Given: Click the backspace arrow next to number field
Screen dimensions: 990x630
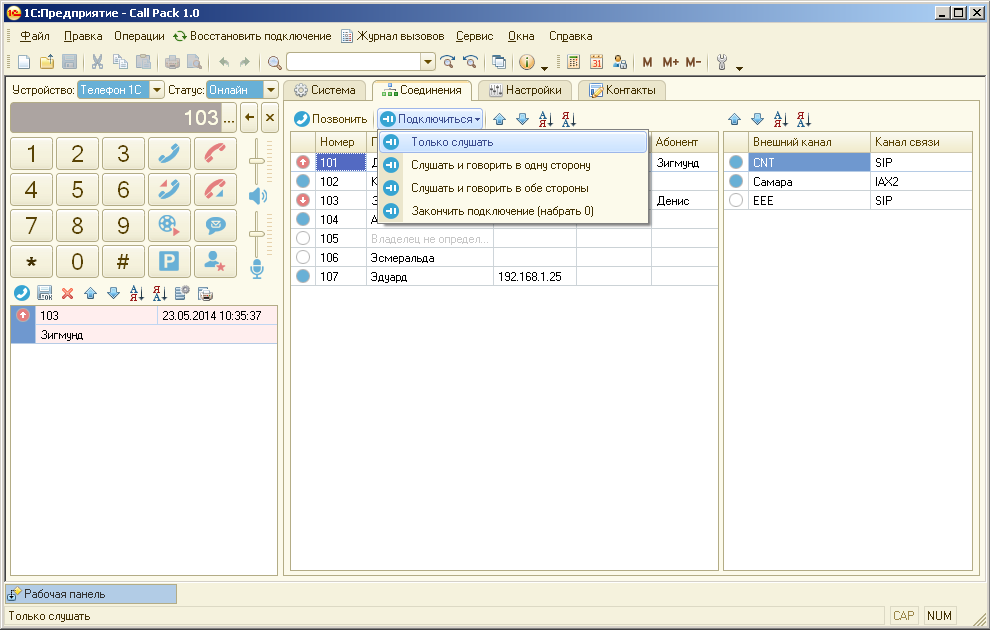Looking at the screenshot, I should tap(250, 118).
